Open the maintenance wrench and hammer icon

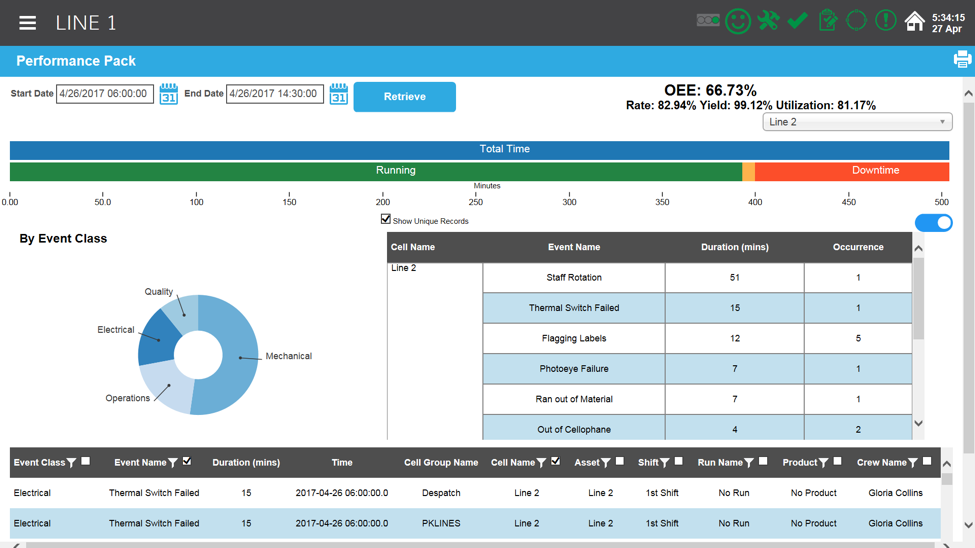(x=768, y=21)
